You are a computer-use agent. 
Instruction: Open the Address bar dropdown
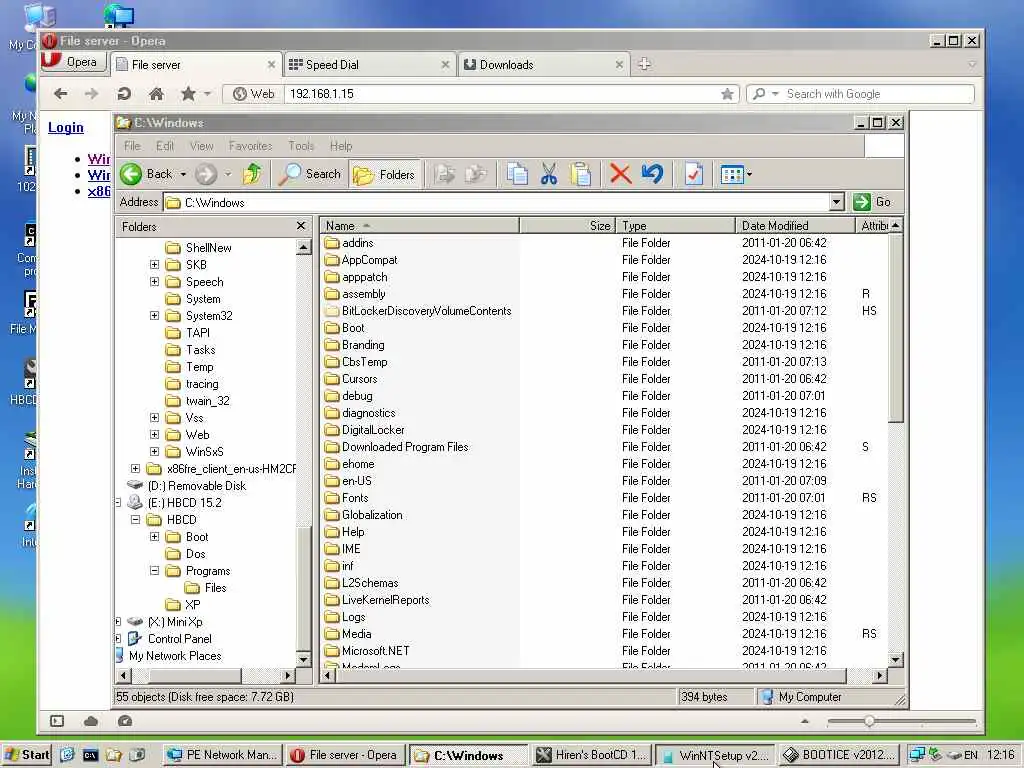coord(837,202)
